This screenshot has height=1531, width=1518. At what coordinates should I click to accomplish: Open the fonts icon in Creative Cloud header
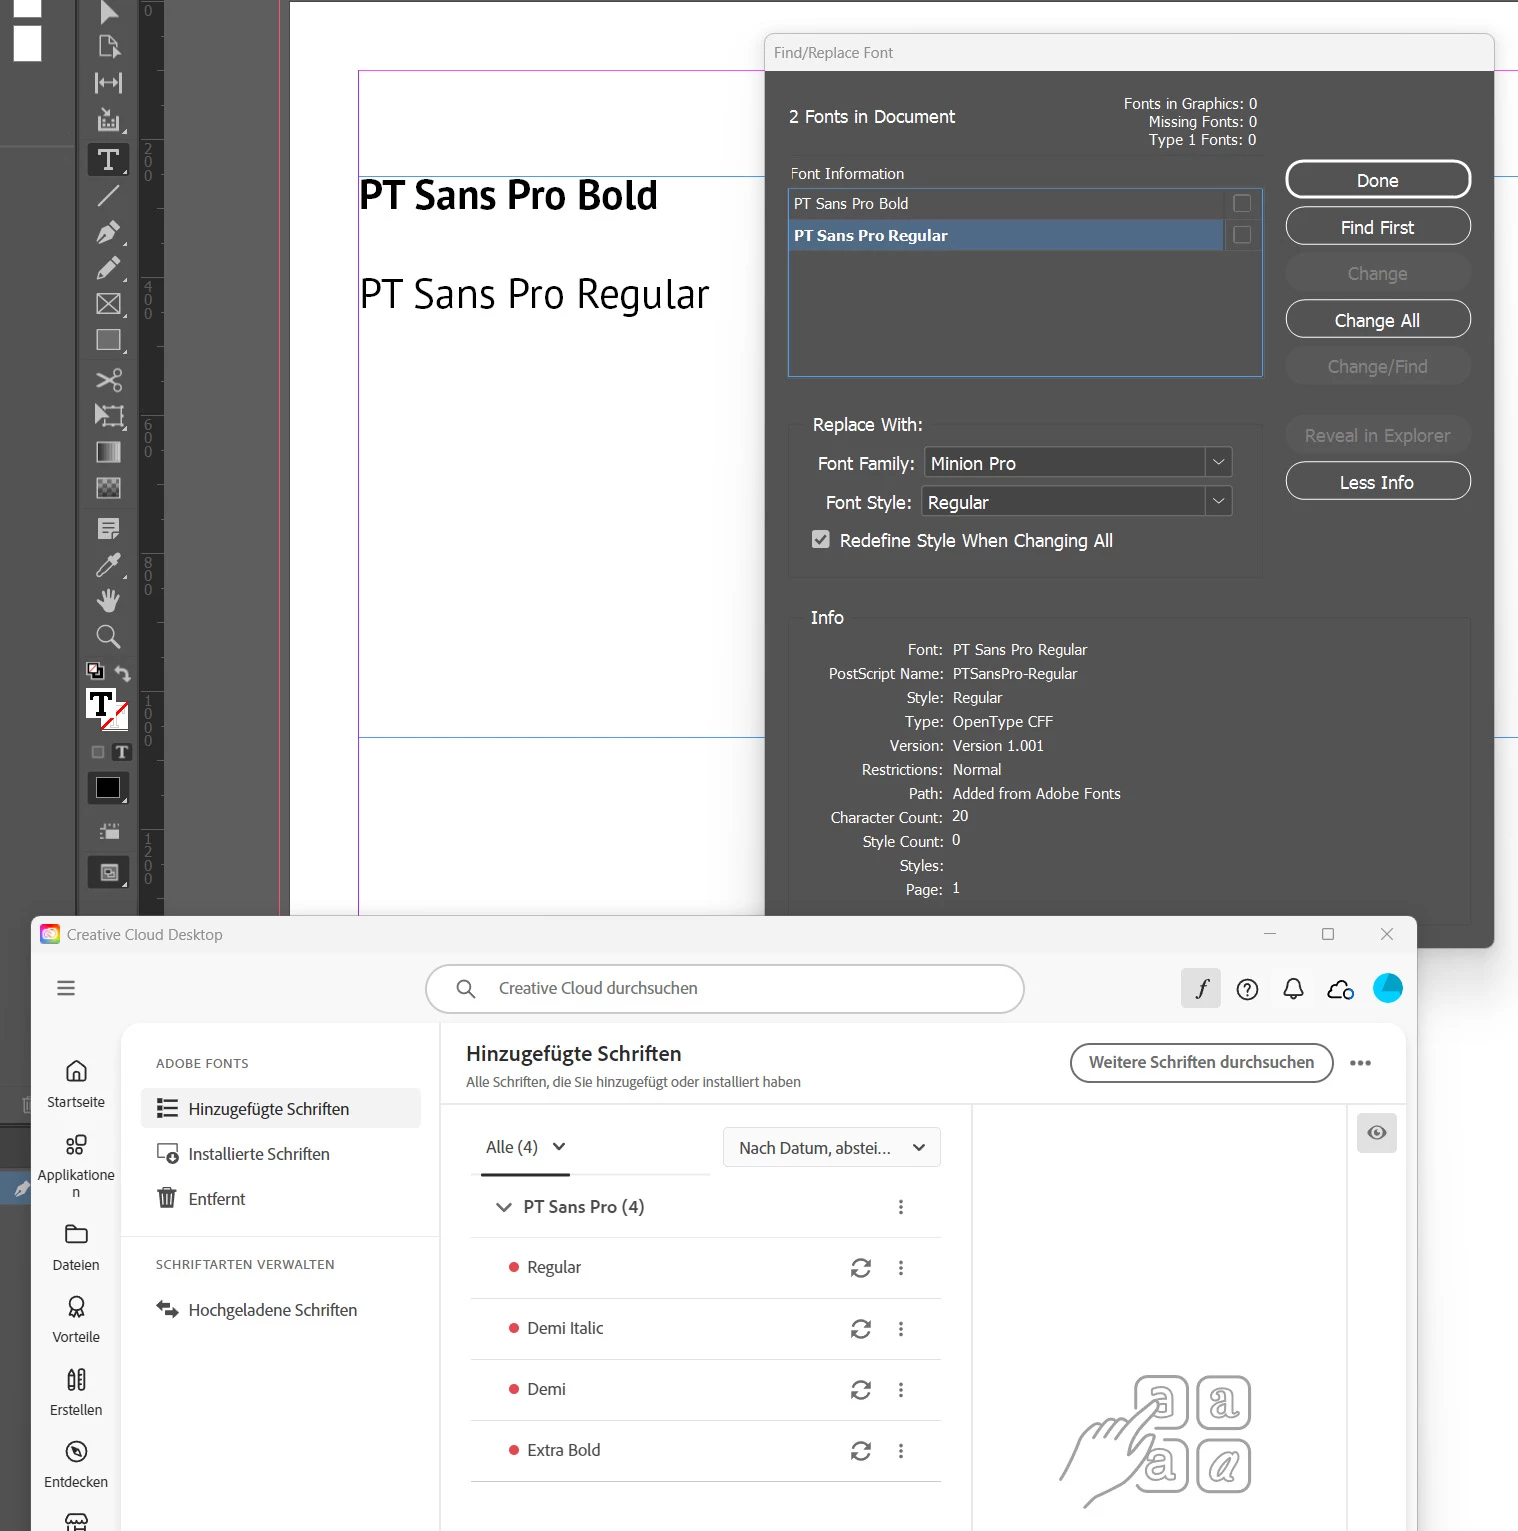tap(1201, 989)
